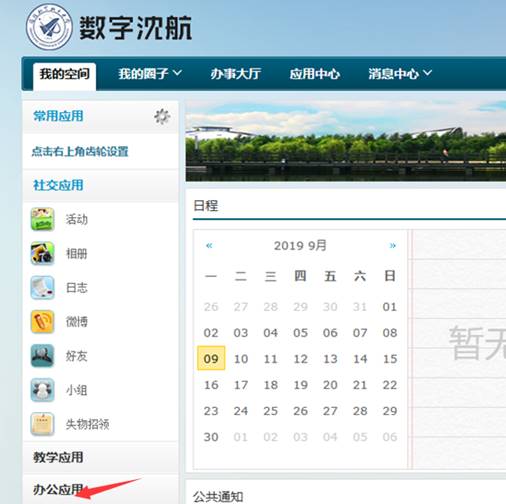The height and width of the screenshot is (504, 506).
Task: Go to previous month in calendar
Action: 209,246
